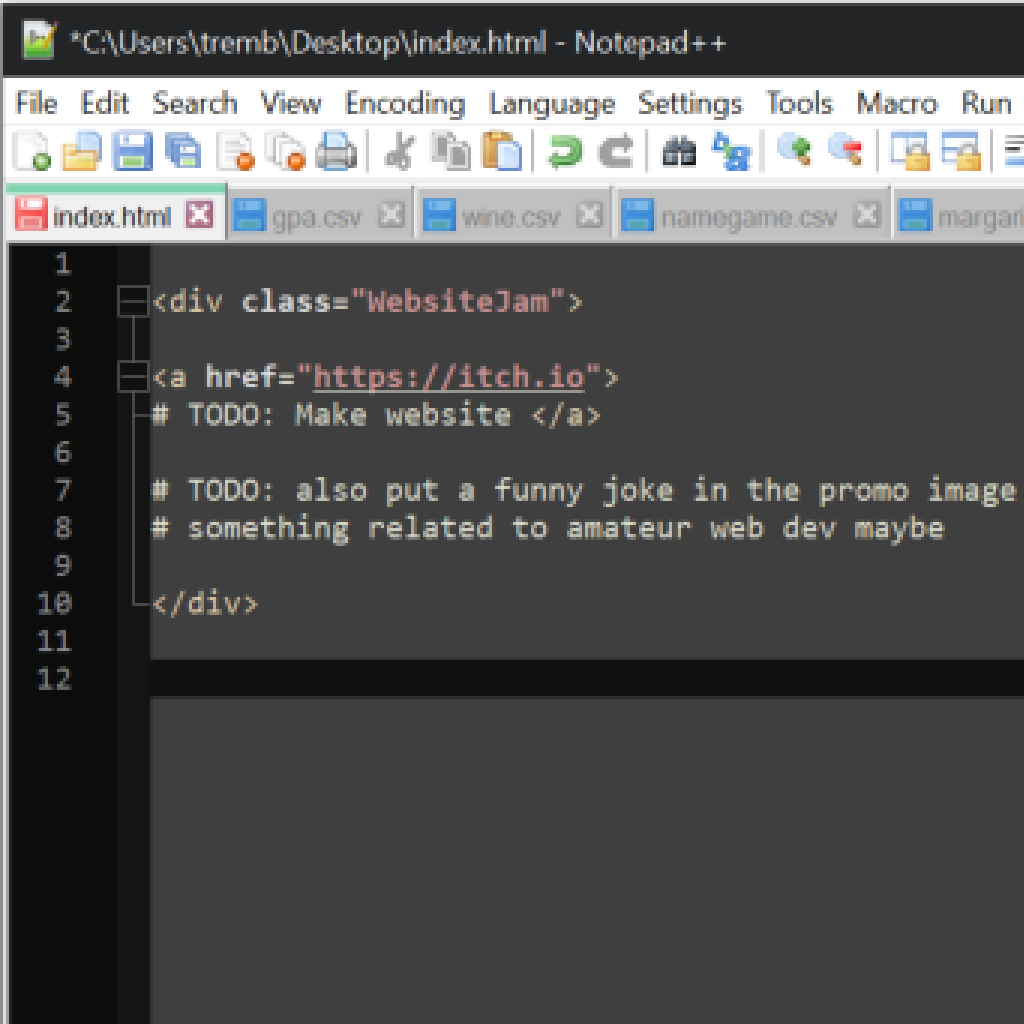Collapse the WebsiteJam div code block

(x=133, y=301)
